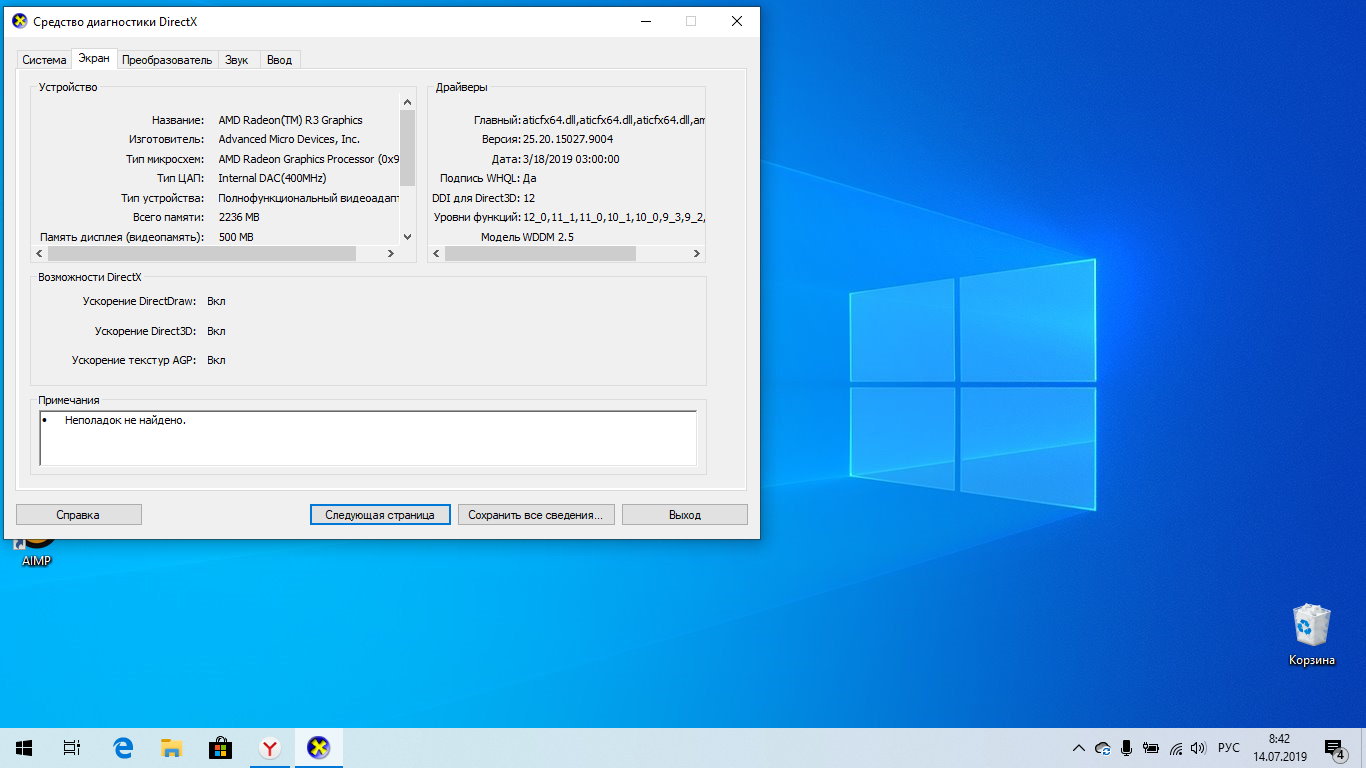Select the Корзина desktop icon

pyautogui.click(x=1311, y=634)
